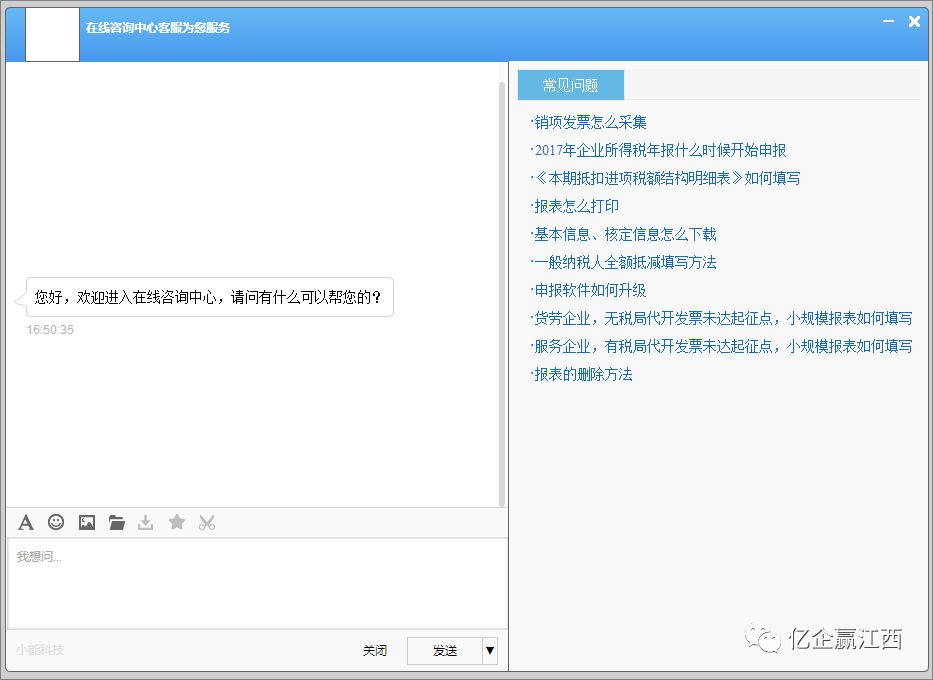Click the 发送 send button
Screen dimensions: 933x680
coord(445,650)
